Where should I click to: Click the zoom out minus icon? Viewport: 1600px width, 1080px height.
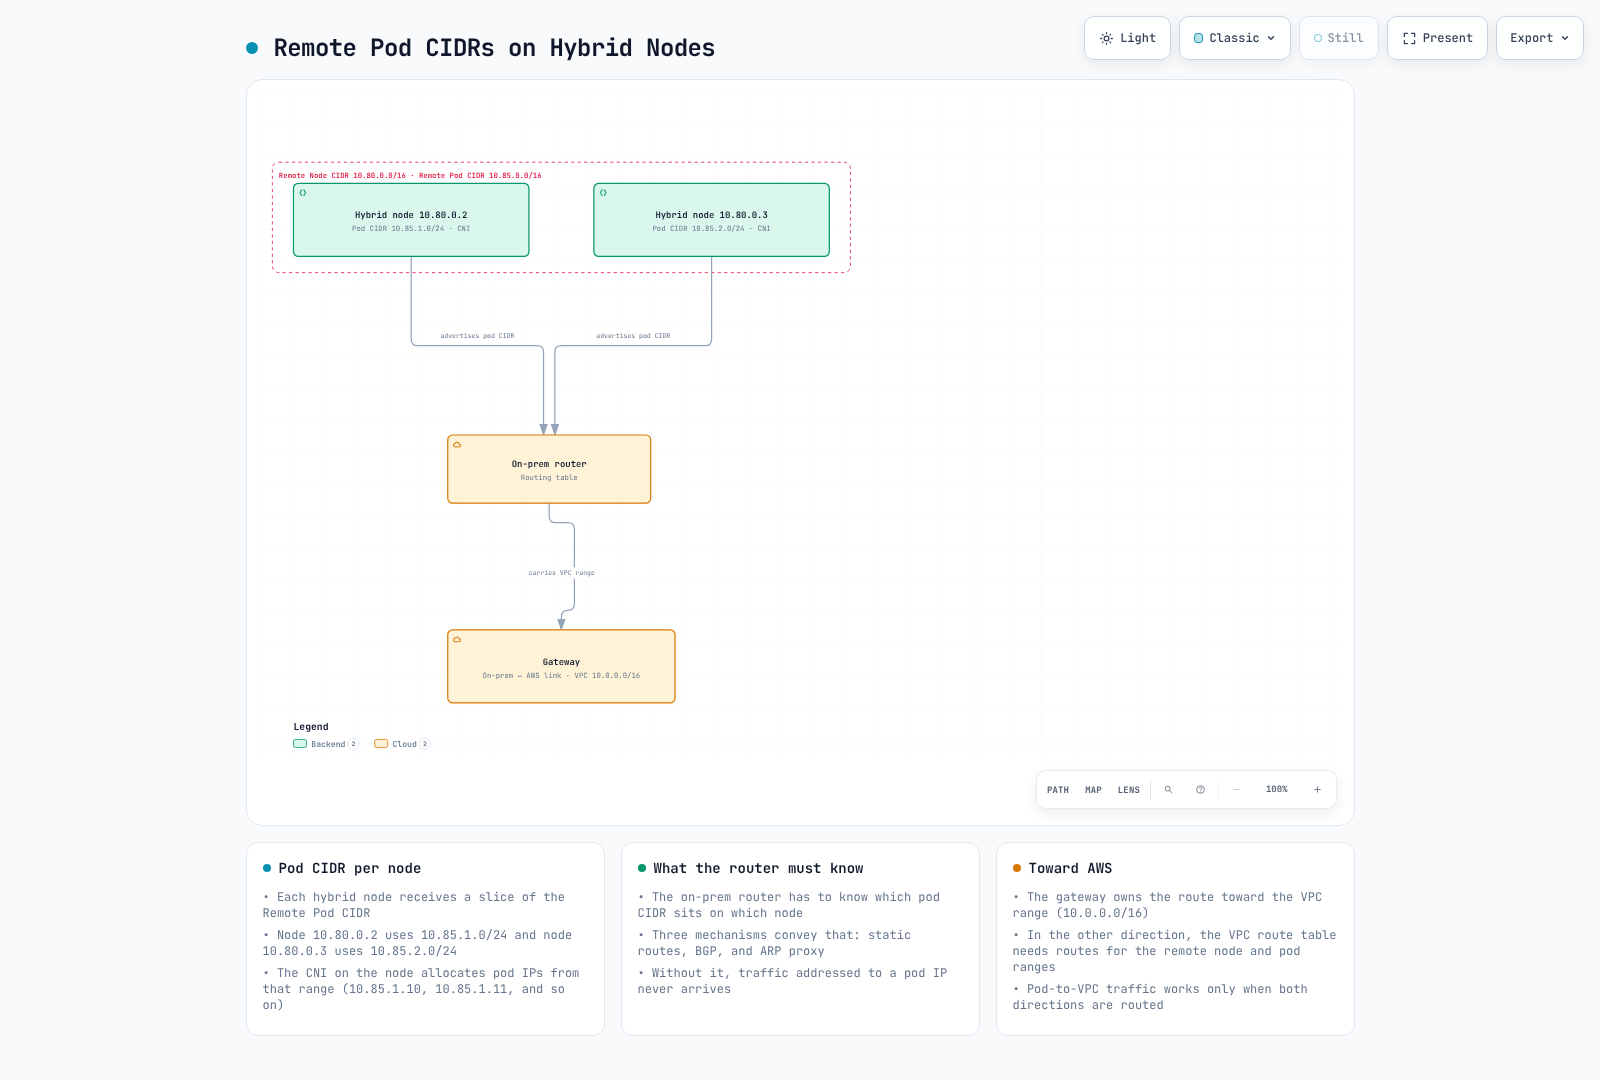1236,790
